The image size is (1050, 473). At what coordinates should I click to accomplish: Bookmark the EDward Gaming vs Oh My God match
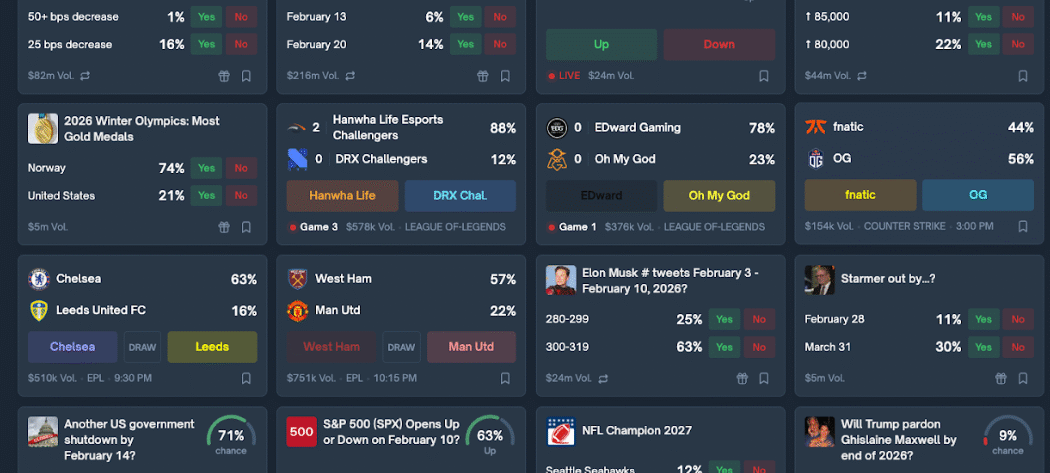[764, 227]
